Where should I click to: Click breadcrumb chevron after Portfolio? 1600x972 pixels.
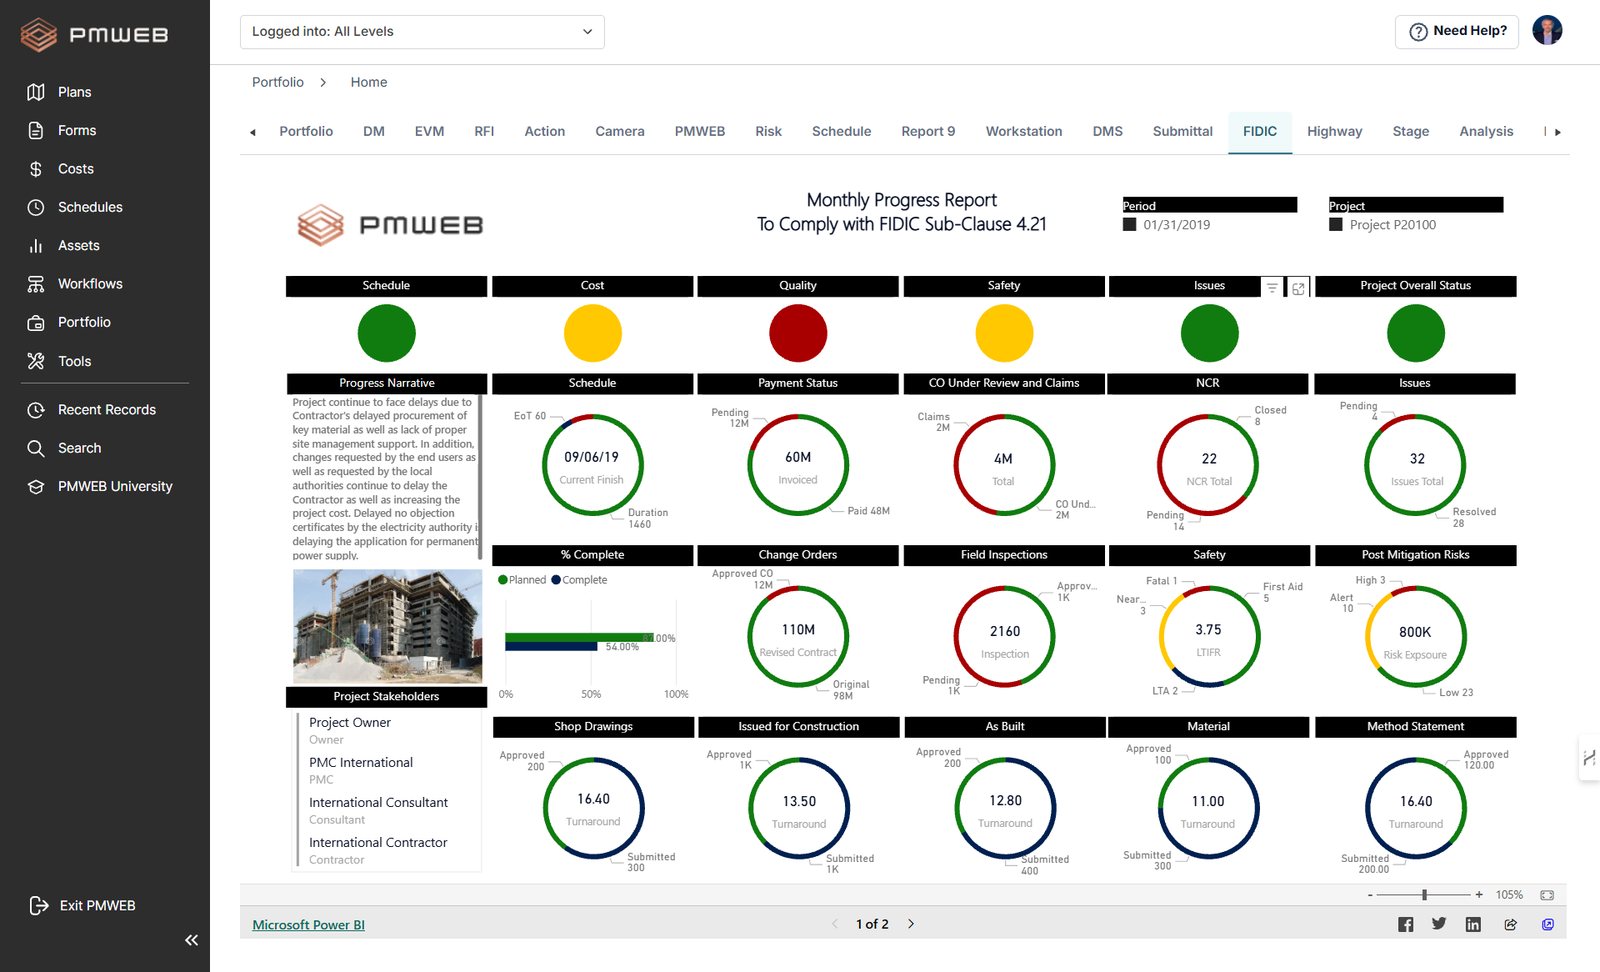pyautogui.click(x=323, y=83)
